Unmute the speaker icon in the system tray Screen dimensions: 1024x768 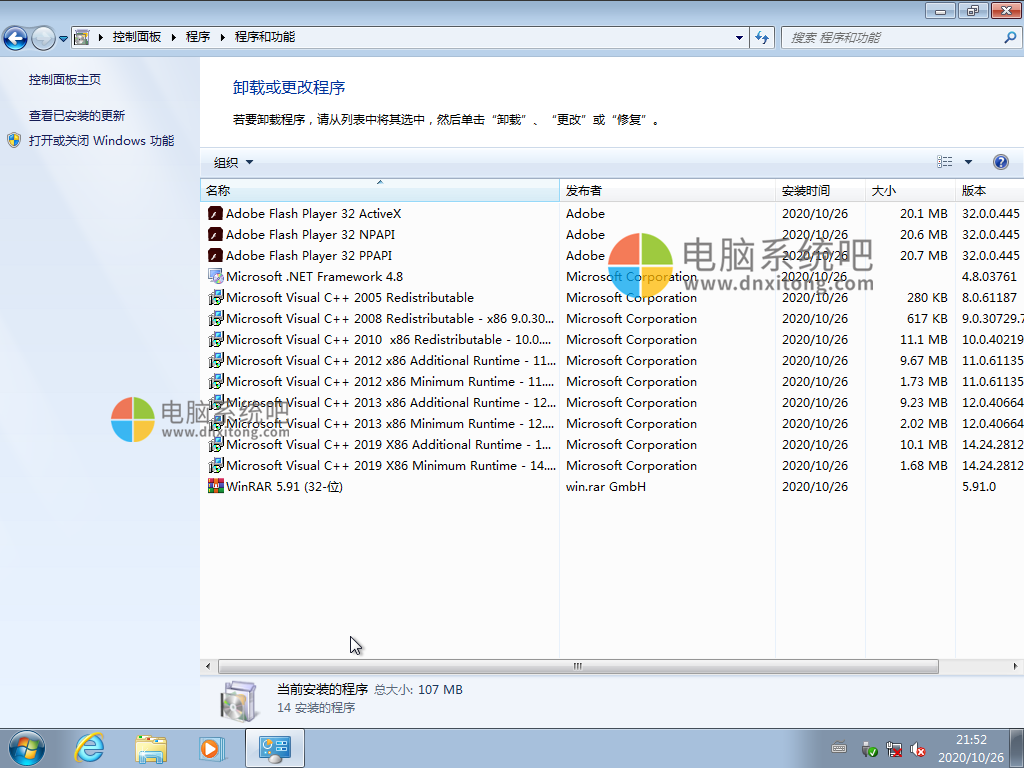919,748
